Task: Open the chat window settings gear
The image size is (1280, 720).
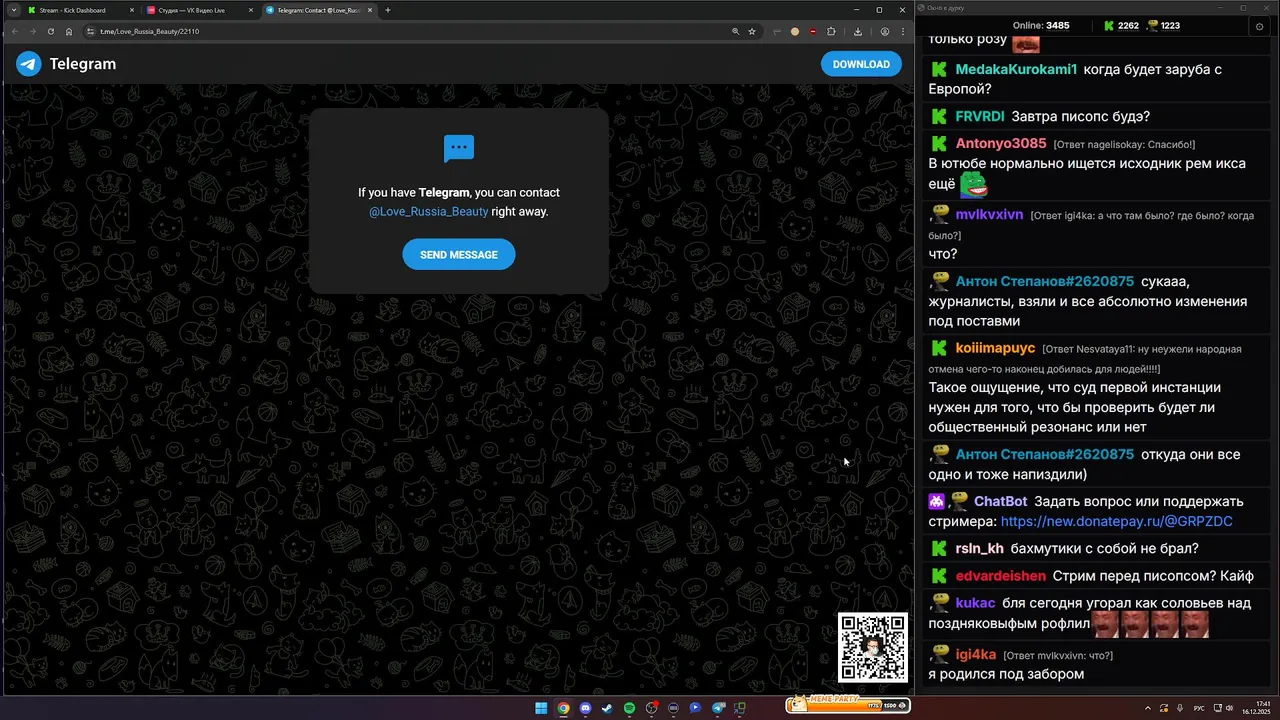Action: 1259,26
